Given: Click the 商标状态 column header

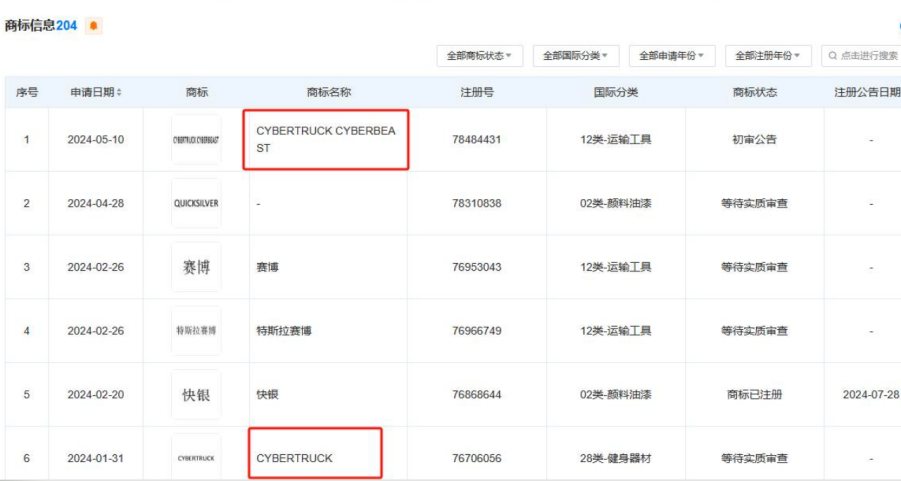Looking at the screenshot, I should (754, 92).
